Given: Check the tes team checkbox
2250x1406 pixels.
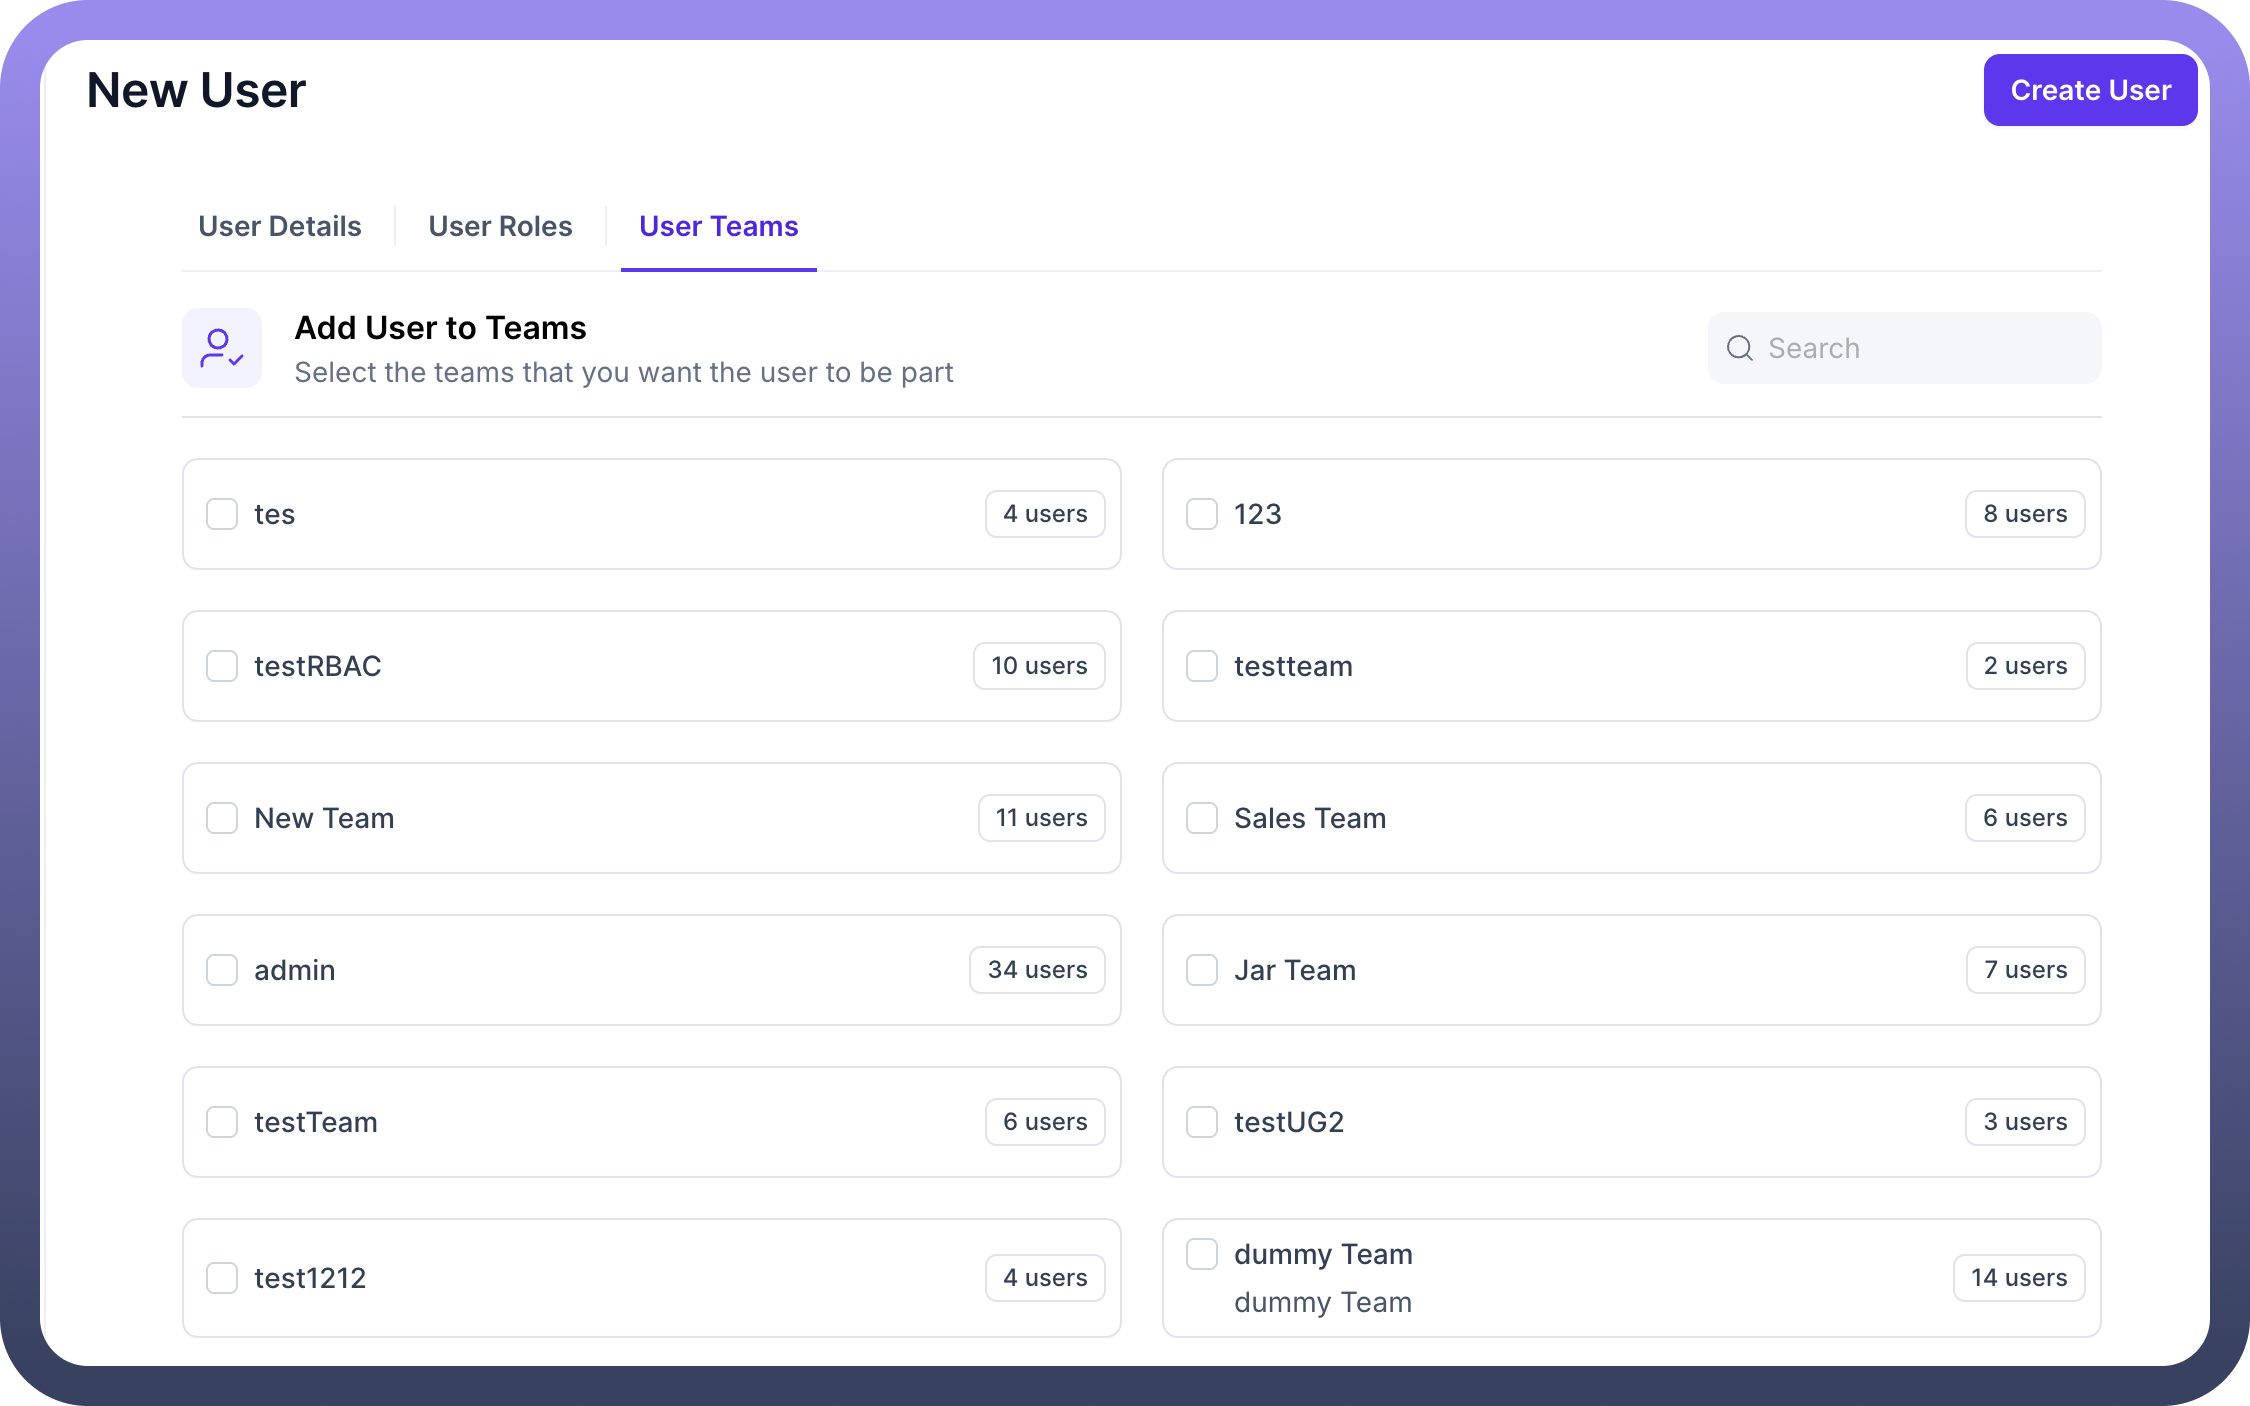Looking at the screenshot, I should pyautogui.click(x=222, y=514).
